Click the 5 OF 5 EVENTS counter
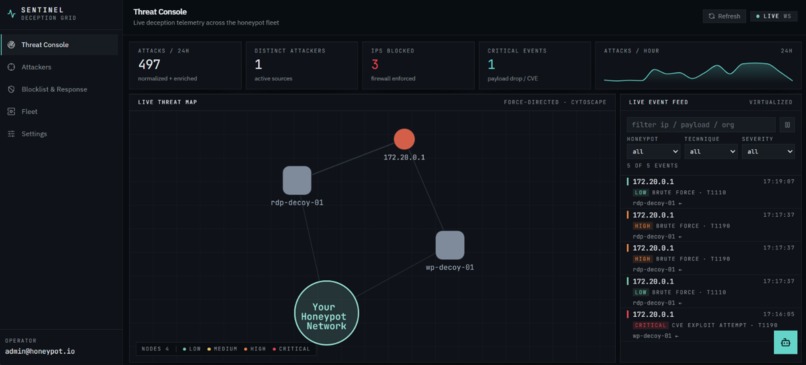This screenshot has height=365, width=806. [x=652, y=166]
